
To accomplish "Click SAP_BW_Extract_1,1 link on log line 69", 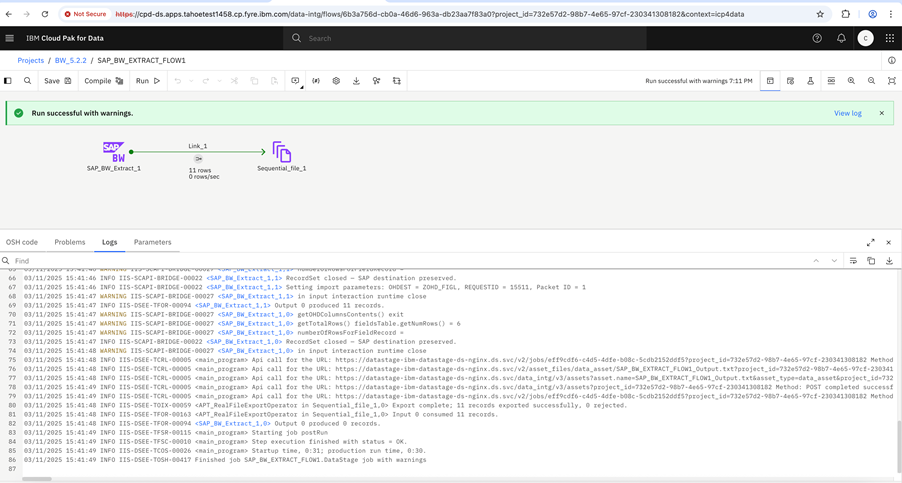I will (x=232, y=305).
